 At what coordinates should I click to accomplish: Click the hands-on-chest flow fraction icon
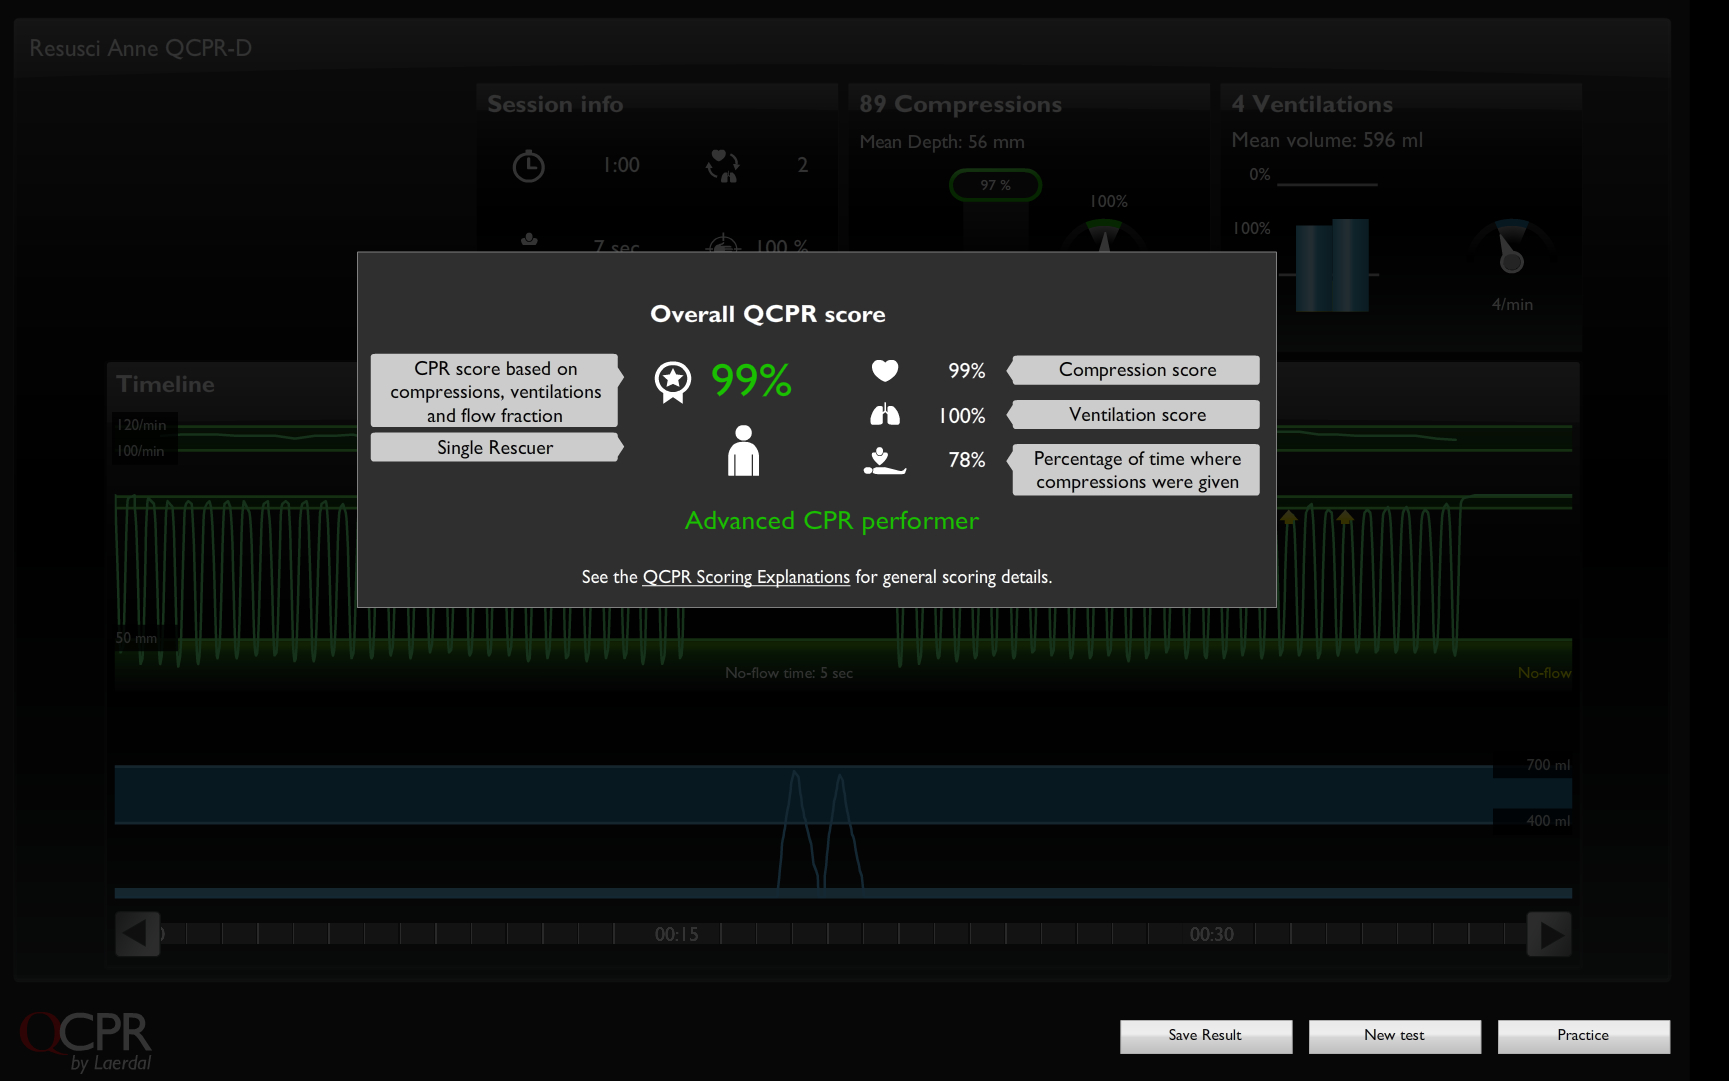point(884,460)
